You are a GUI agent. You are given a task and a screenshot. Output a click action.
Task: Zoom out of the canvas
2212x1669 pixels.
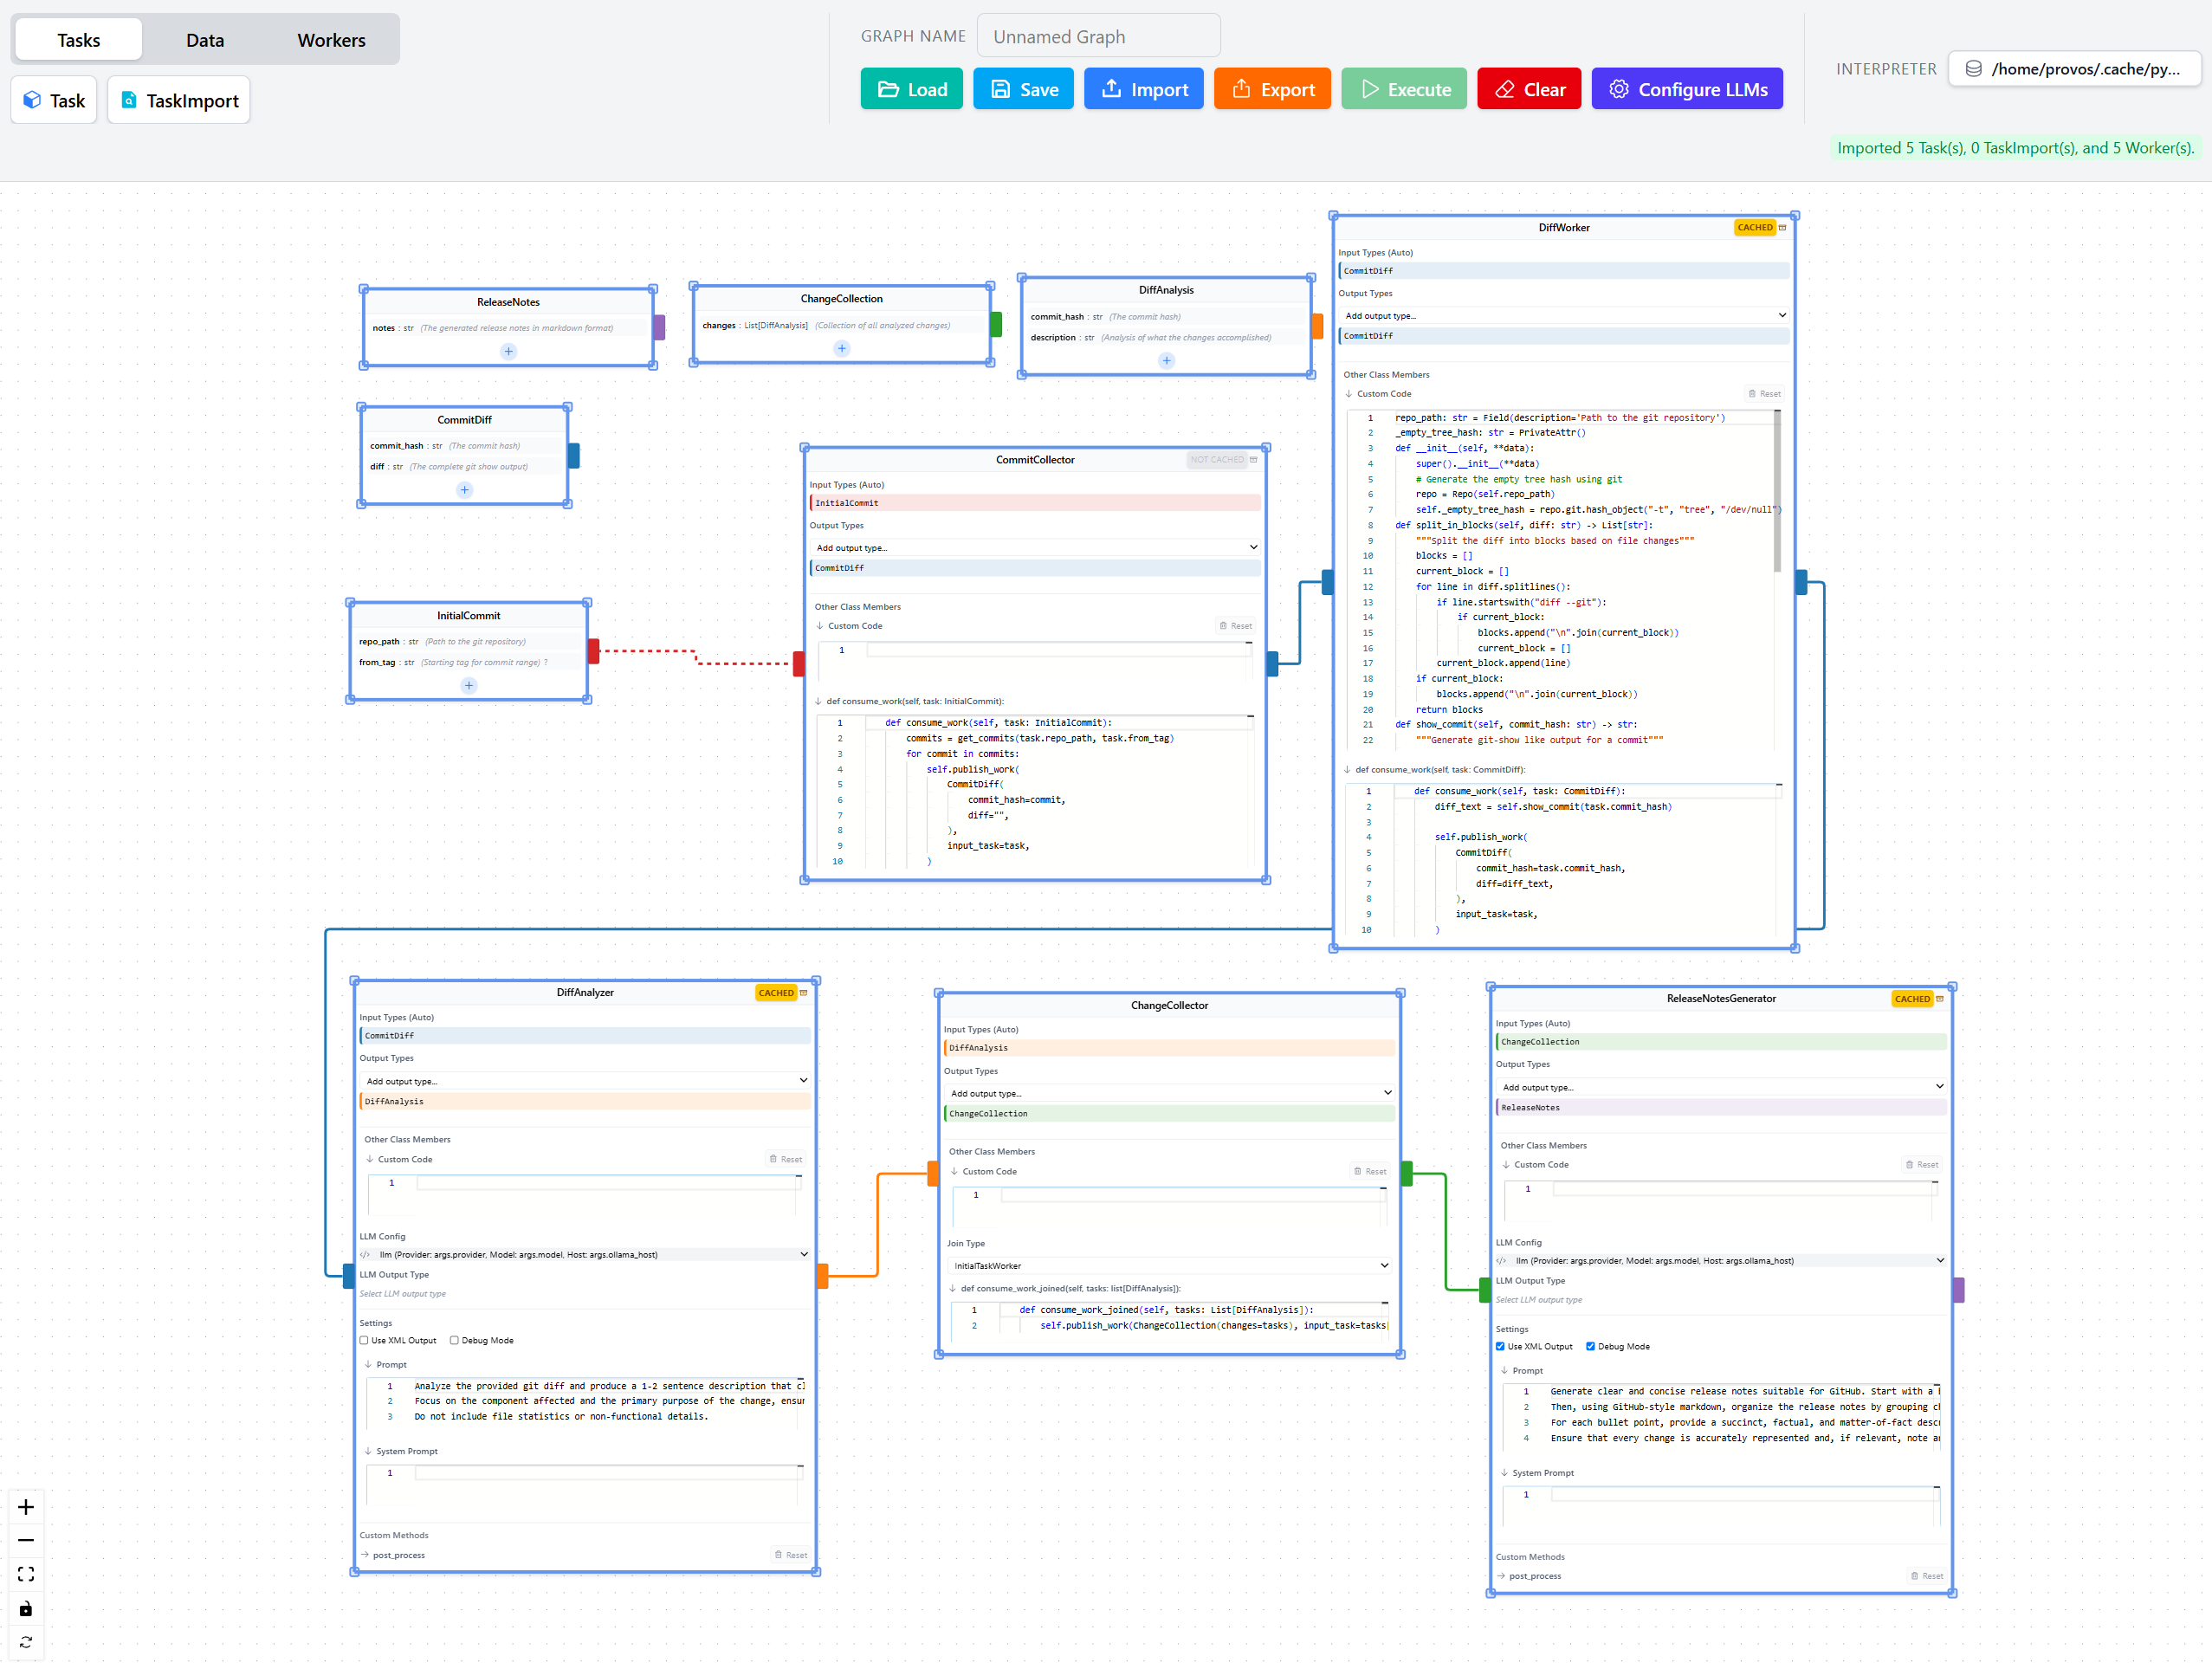(26, 1542)
